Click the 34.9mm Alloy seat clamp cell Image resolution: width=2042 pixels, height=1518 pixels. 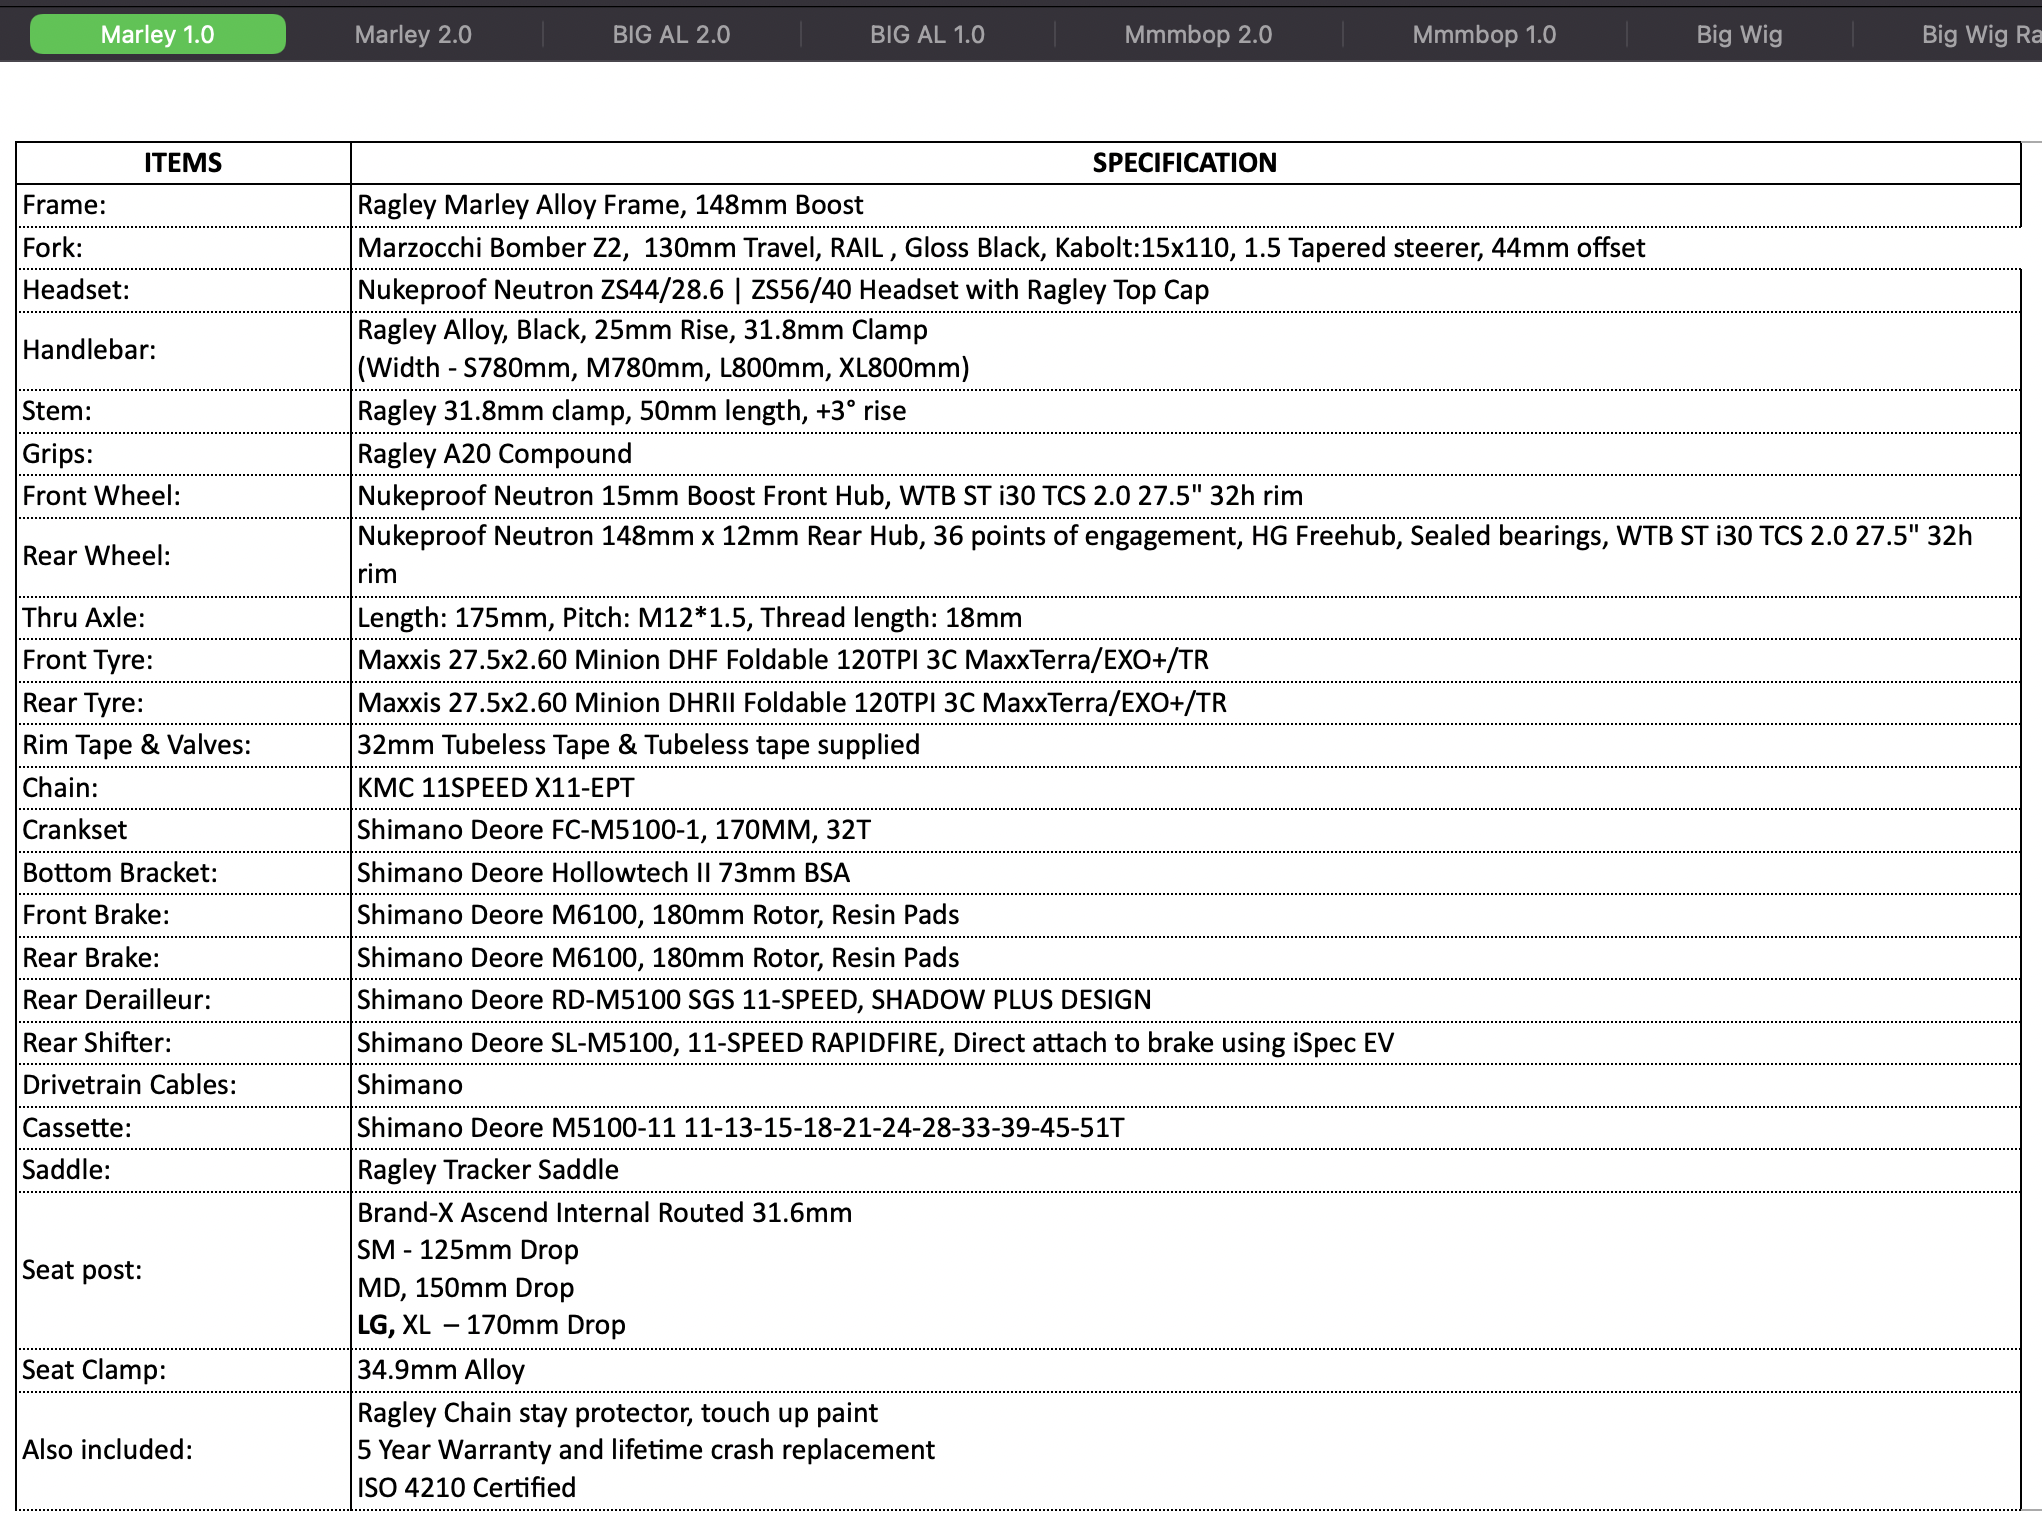pos(441,1370)
